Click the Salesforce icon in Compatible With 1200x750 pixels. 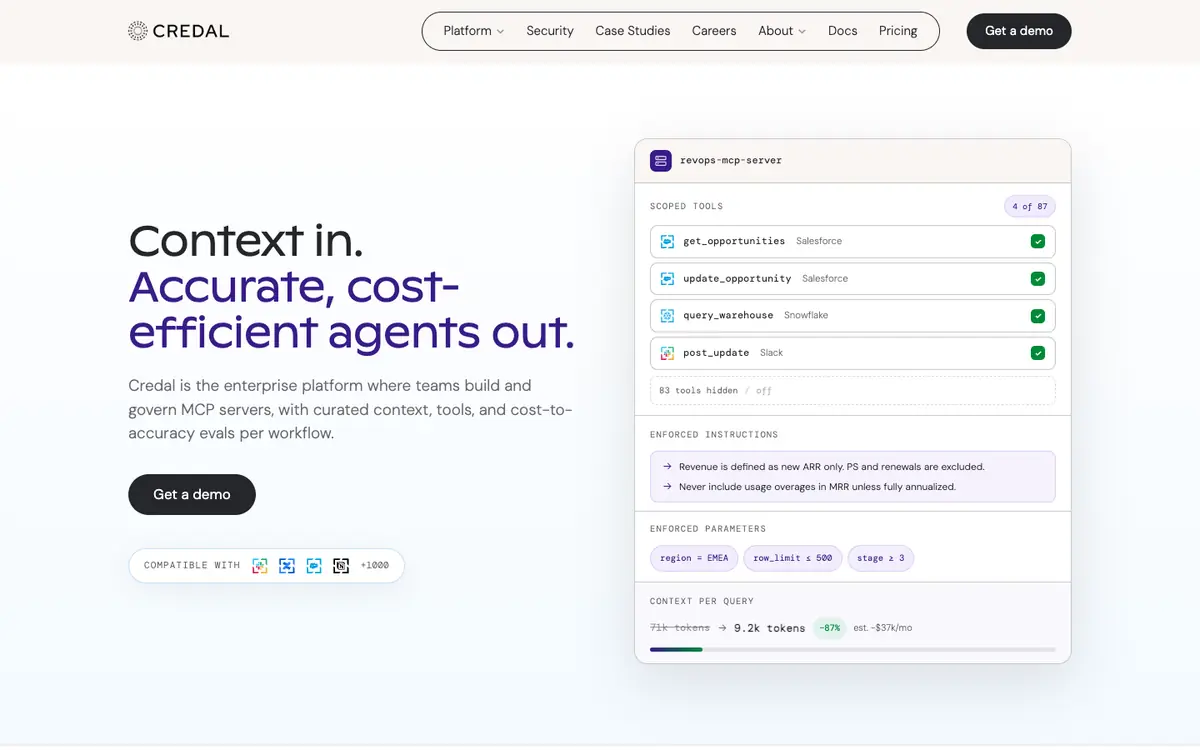pos(314,566)
